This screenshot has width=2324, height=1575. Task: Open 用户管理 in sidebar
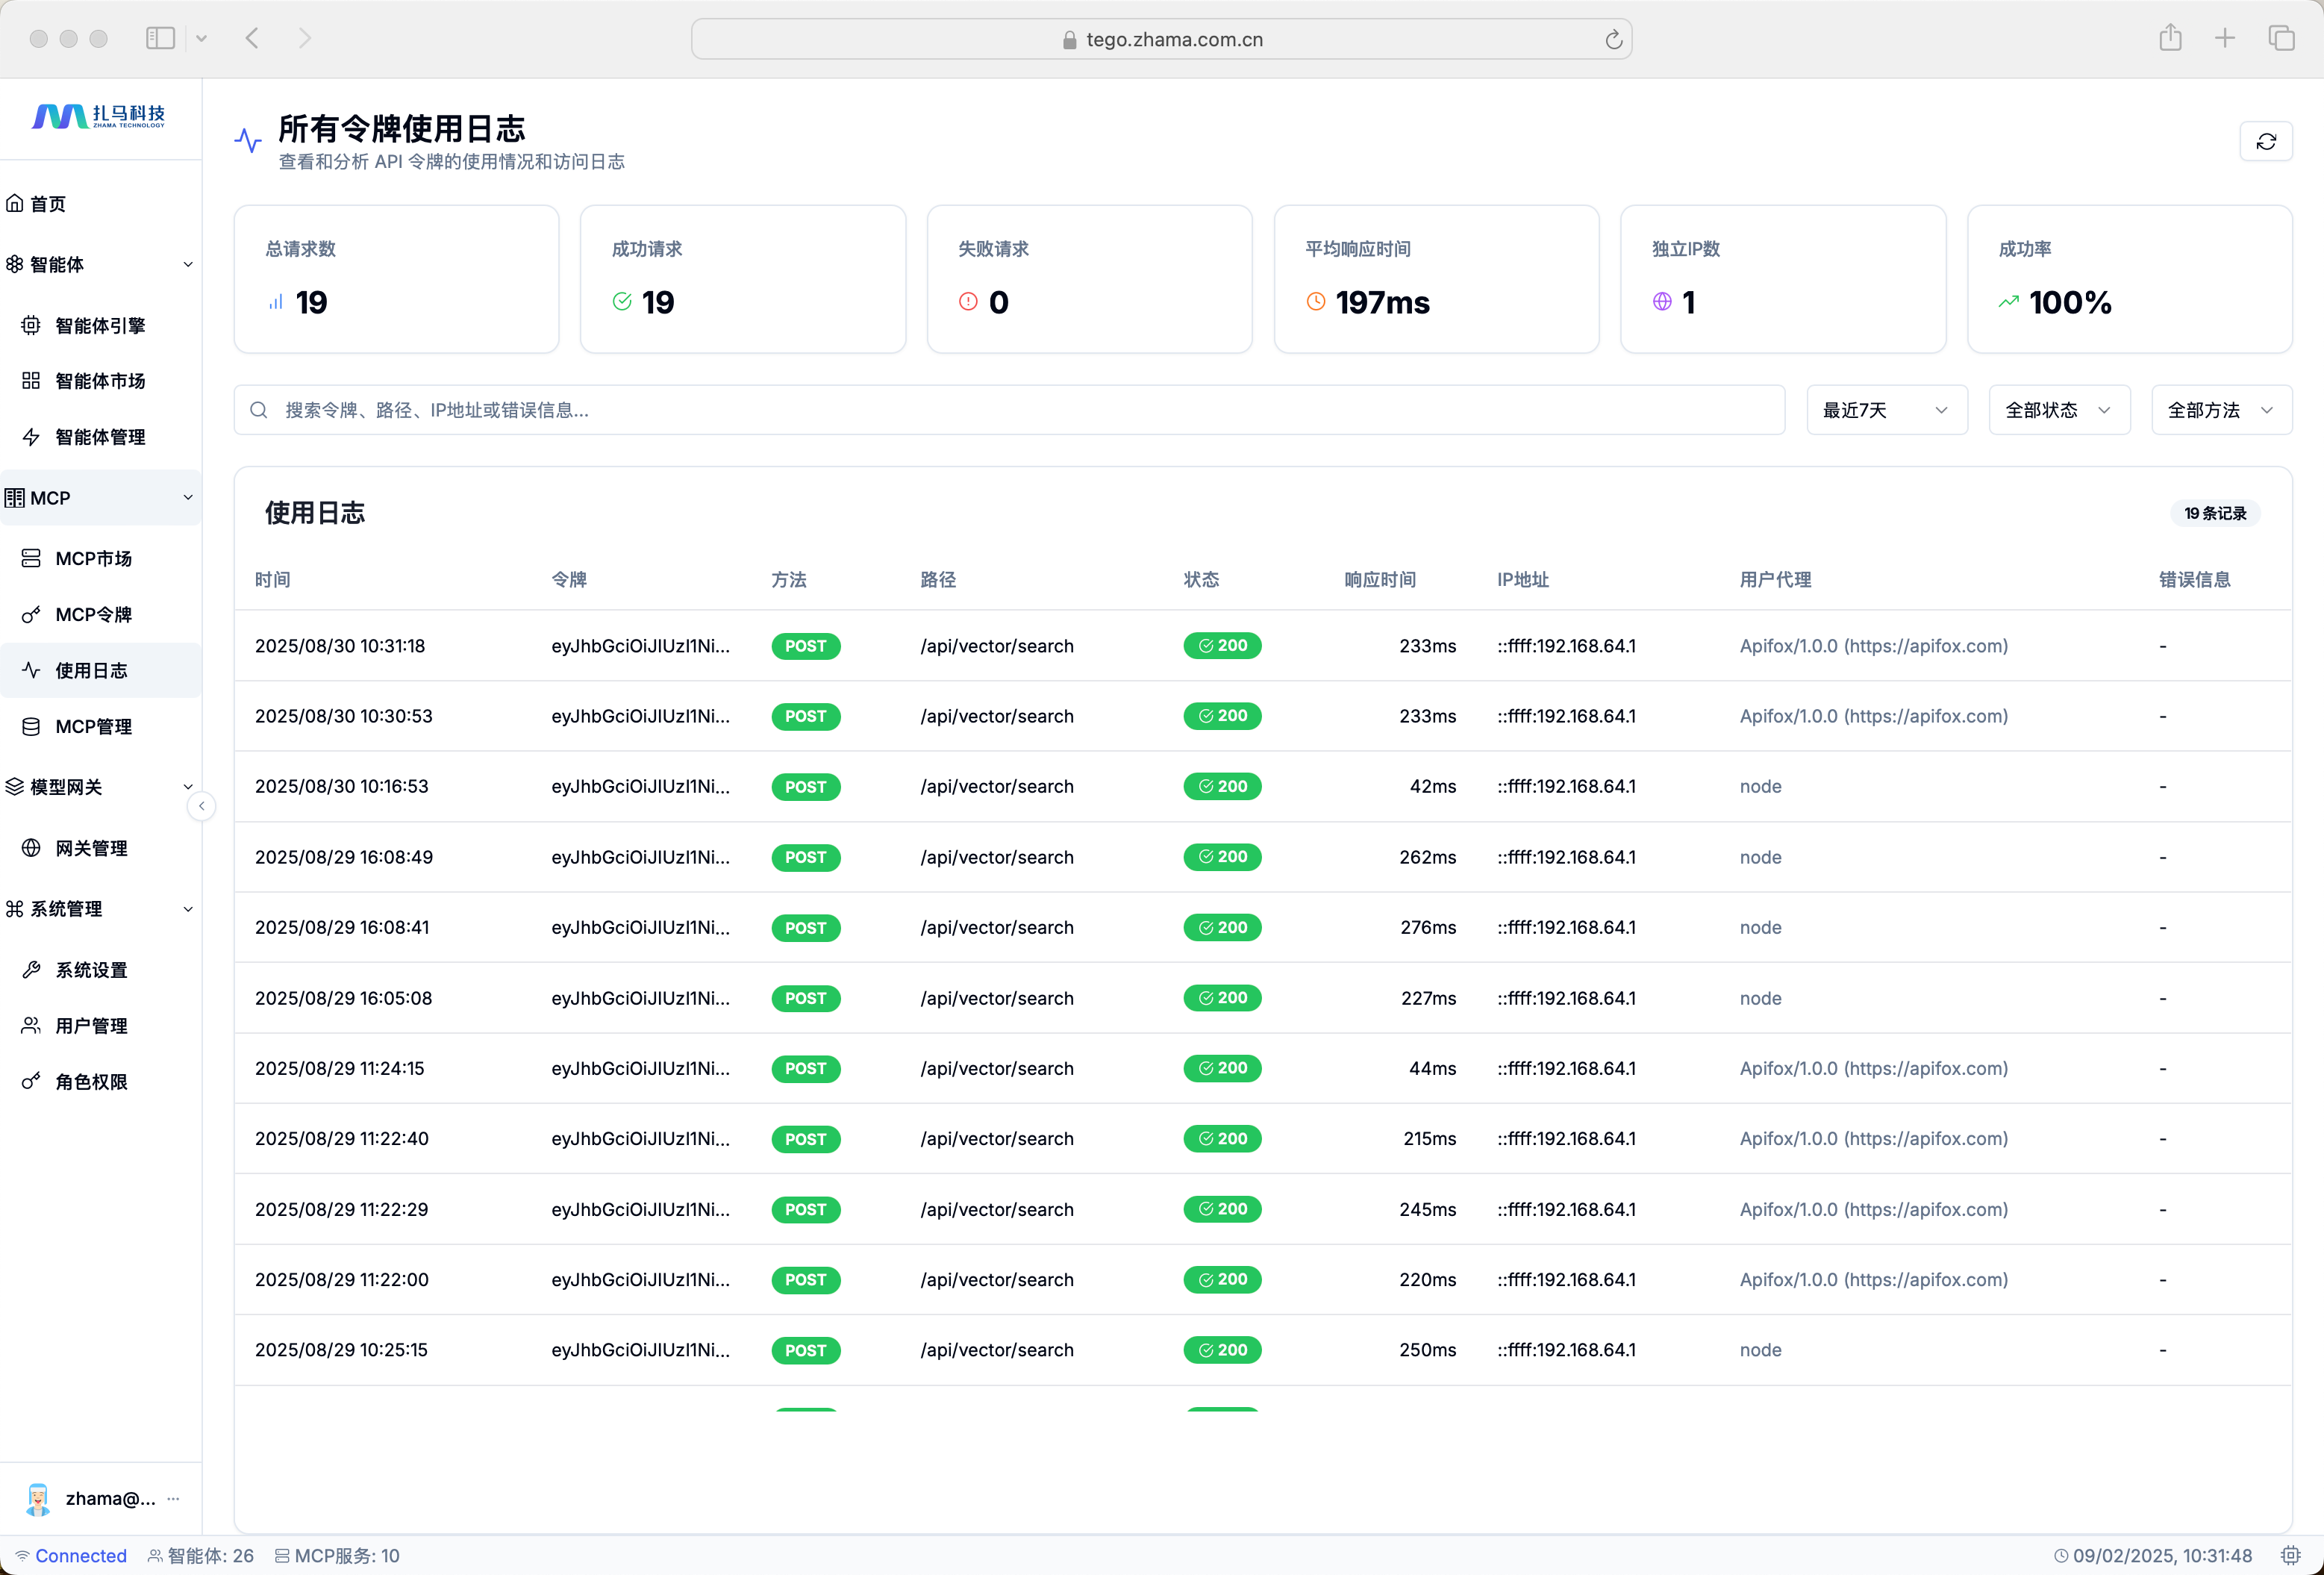[x=91, y=1026]
